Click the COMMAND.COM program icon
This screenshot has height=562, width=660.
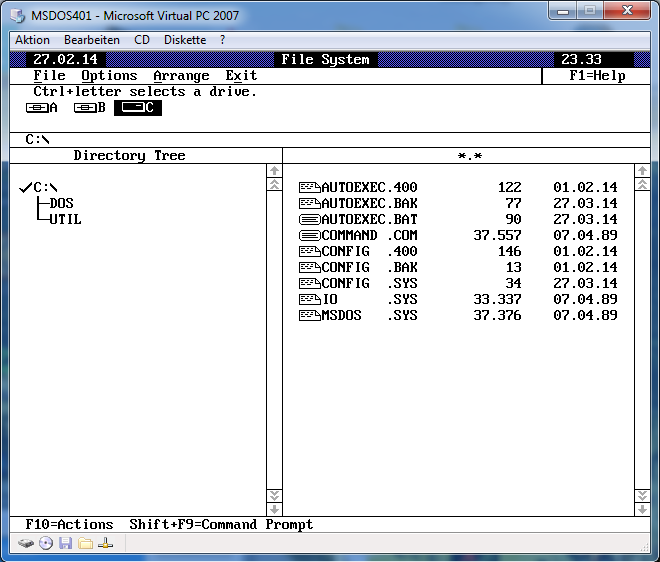click(x=309, y=235)
